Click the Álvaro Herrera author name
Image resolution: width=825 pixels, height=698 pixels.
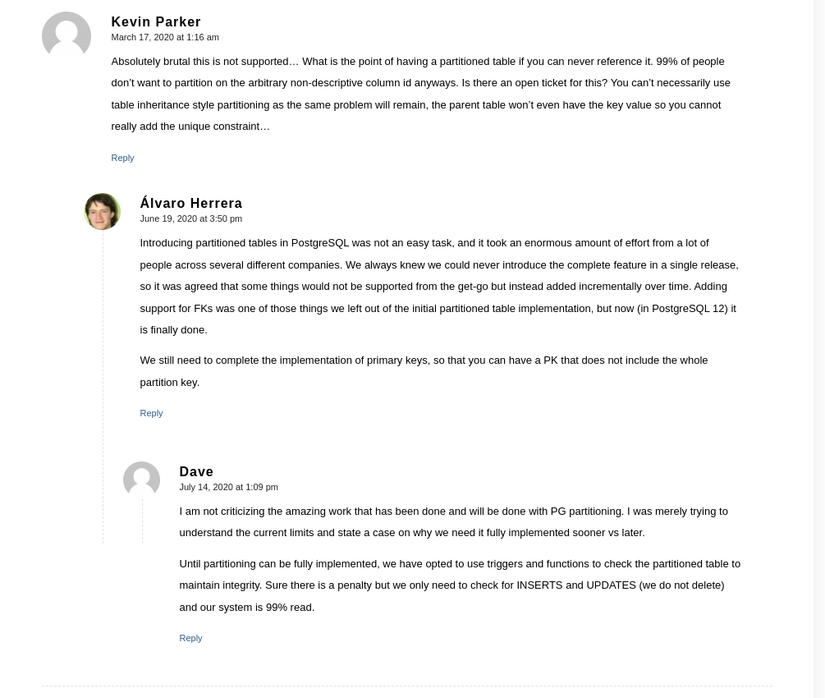191,203
